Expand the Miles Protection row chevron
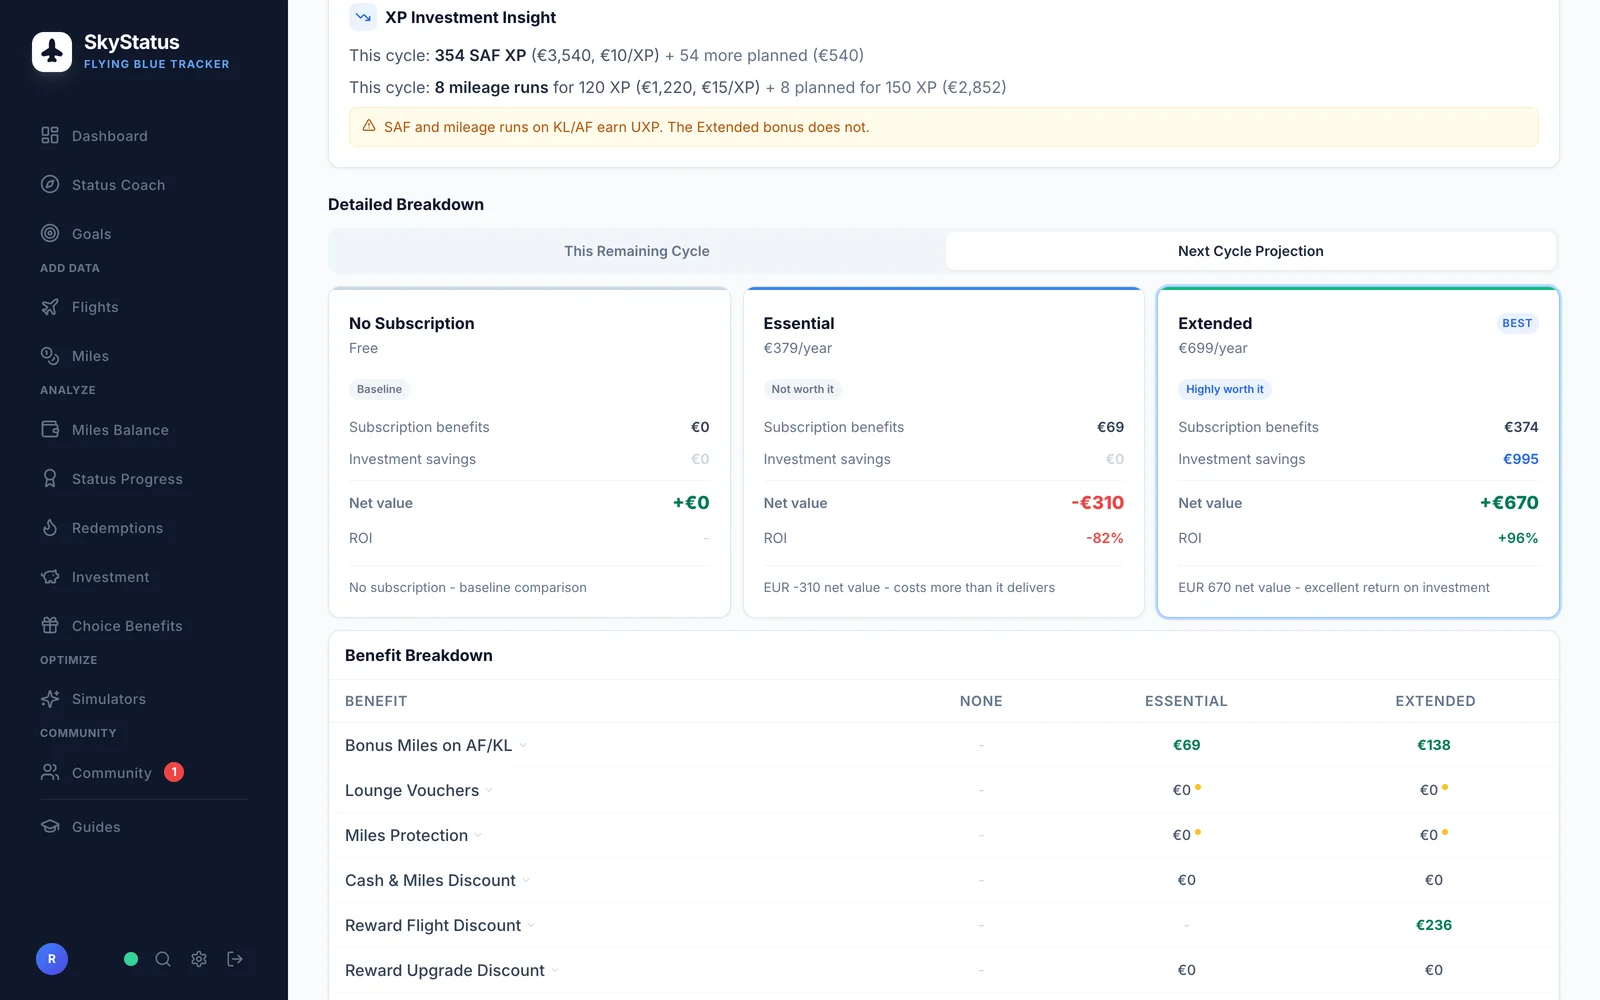The width and height of the screenshot is (1600, 1000). tap(478, 835)
